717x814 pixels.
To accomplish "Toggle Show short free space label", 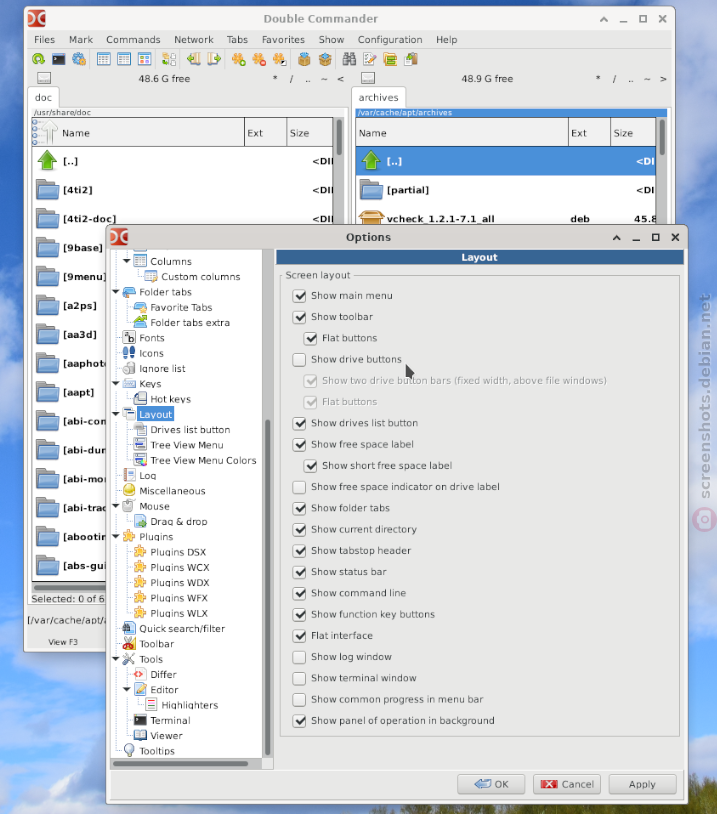I will [310, 466].
